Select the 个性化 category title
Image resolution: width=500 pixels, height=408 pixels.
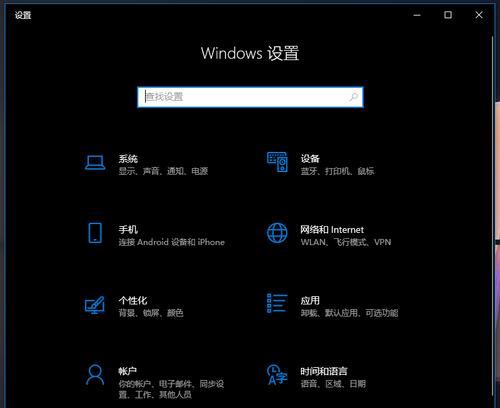(x=133, y=301)
